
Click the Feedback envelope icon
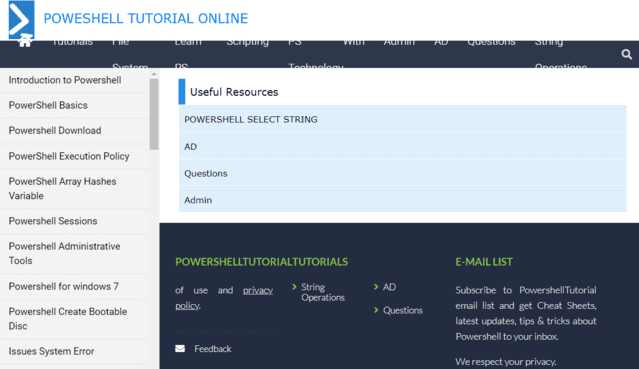tap(180, 349)
